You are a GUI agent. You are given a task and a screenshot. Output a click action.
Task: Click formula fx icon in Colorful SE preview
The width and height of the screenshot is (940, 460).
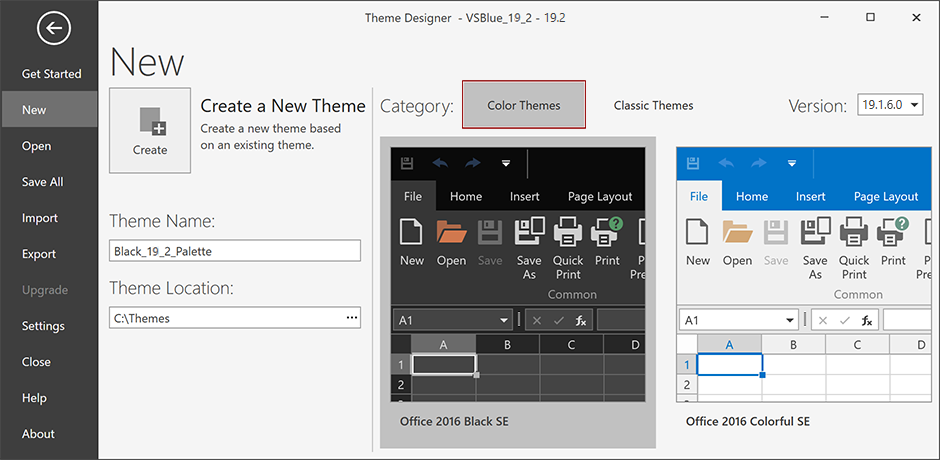(x=867, y=320)
